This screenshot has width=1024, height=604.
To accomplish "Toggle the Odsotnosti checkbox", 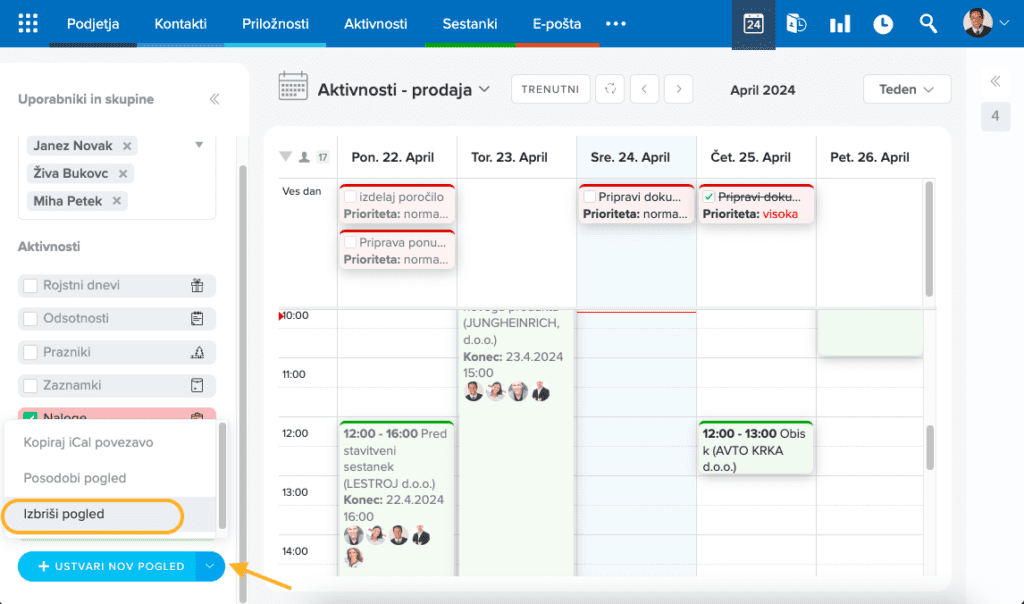I will 30,319.
